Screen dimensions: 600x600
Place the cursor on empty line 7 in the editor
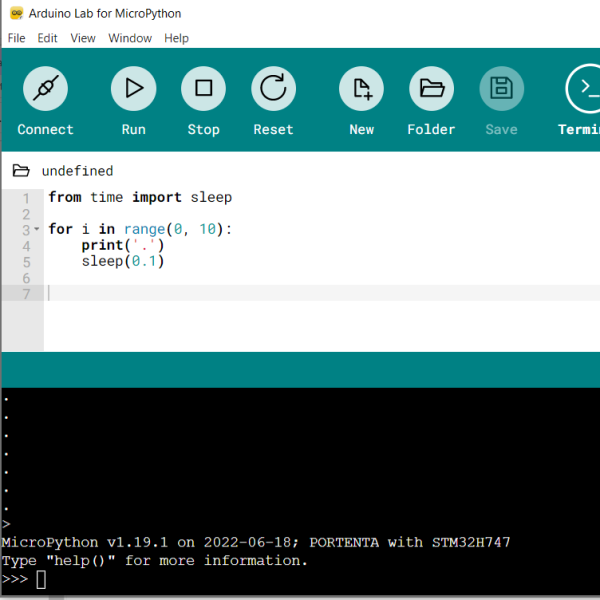click(x=300, y=293)
